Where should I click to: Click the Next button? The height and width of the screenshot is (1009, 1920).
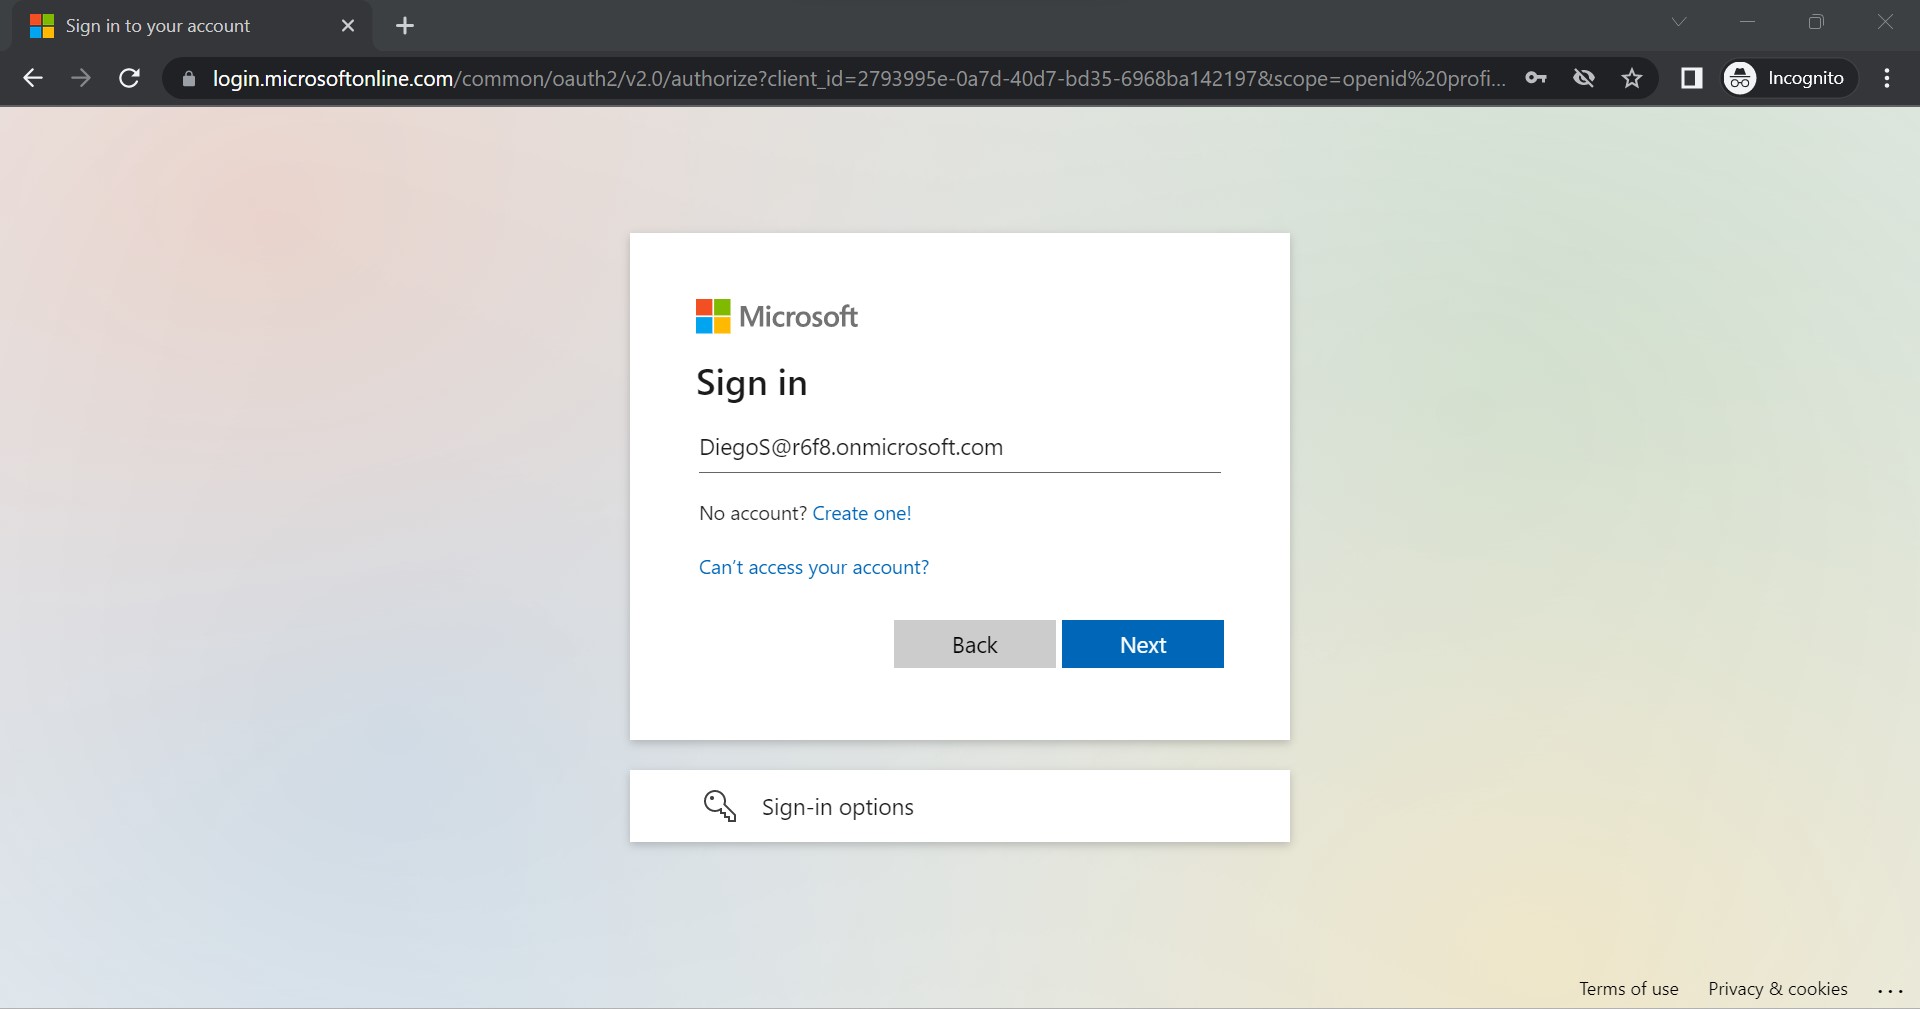pyautogui.click(x=1142, y=644)
